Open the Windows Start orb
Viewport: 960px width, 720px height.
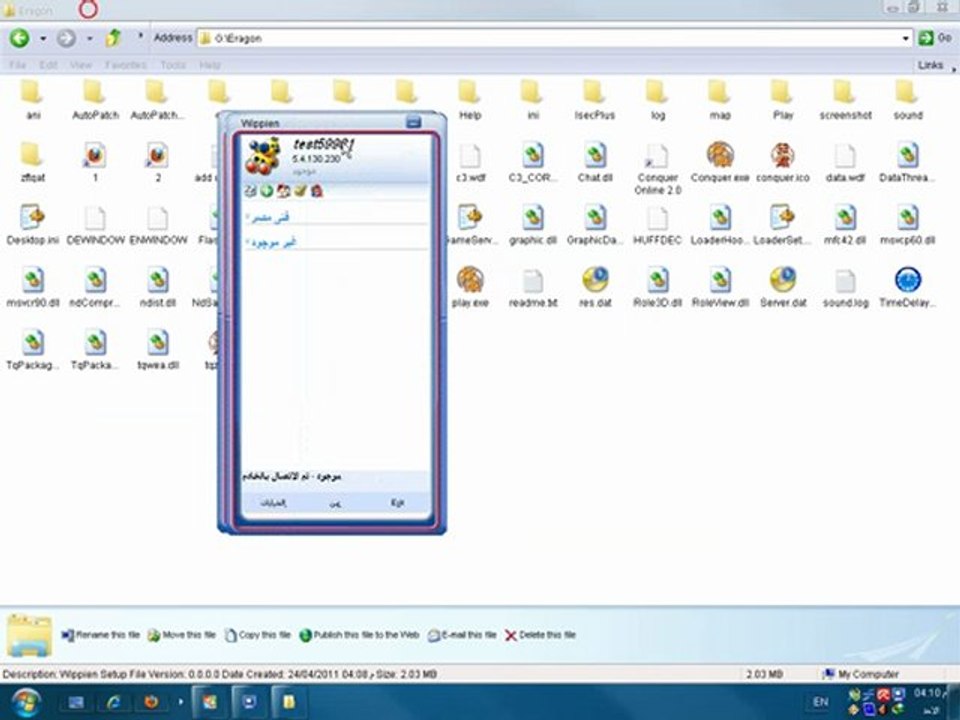pos(24,702)
